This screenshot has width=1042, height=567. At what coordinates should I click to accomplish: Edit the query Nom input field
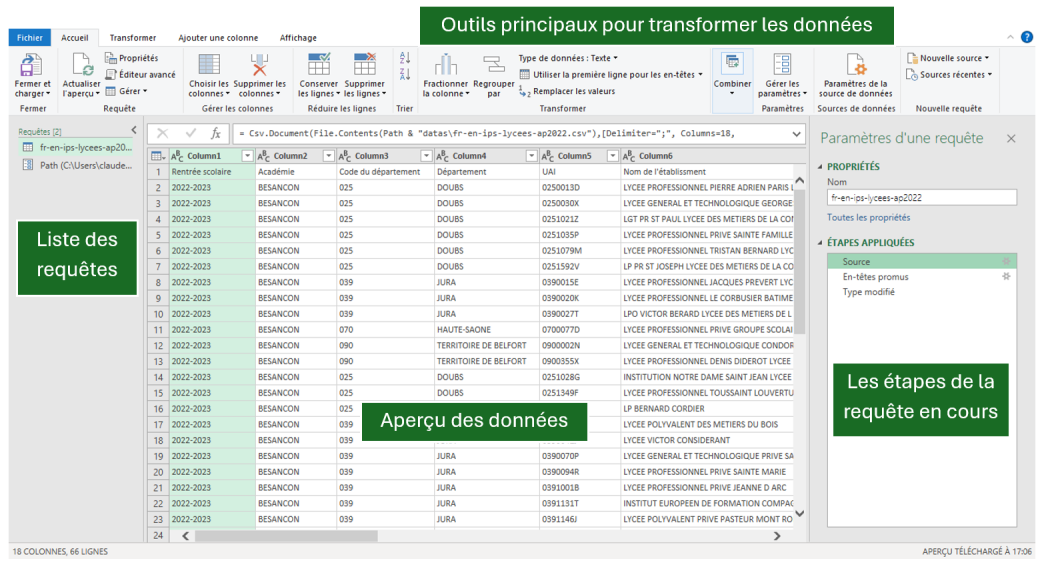pyautogui.click(x=922, y=197)
